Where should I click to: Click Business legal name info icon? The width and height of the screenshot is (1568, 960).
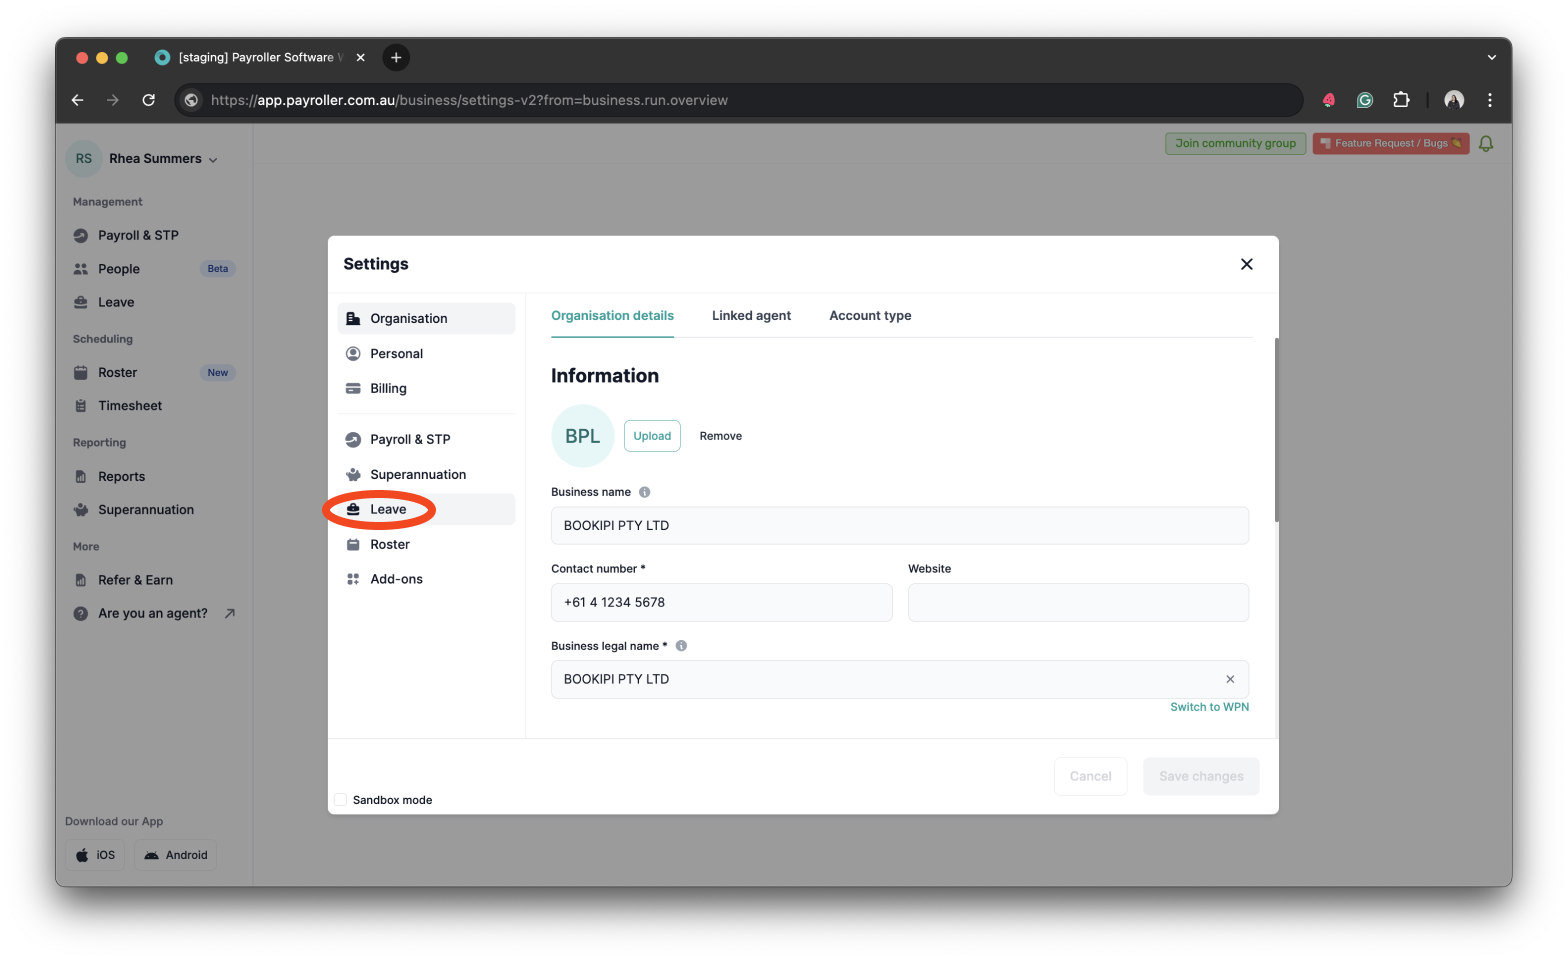point(681,646)
